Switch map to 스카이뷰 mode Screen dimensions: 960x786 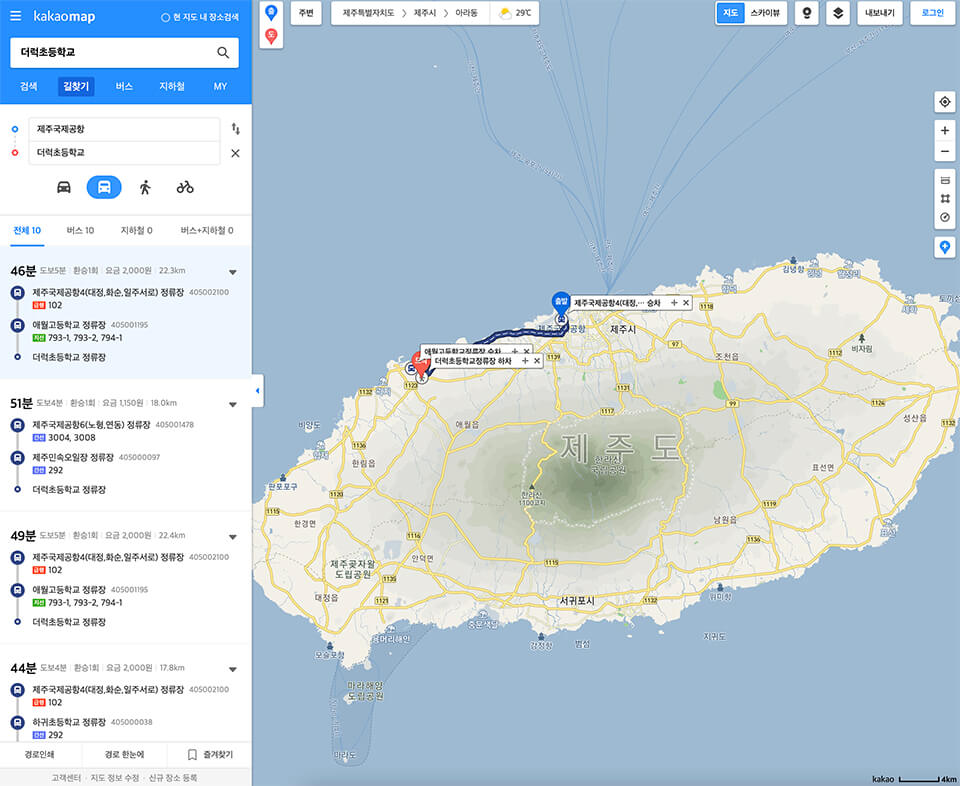click(765, 13)
